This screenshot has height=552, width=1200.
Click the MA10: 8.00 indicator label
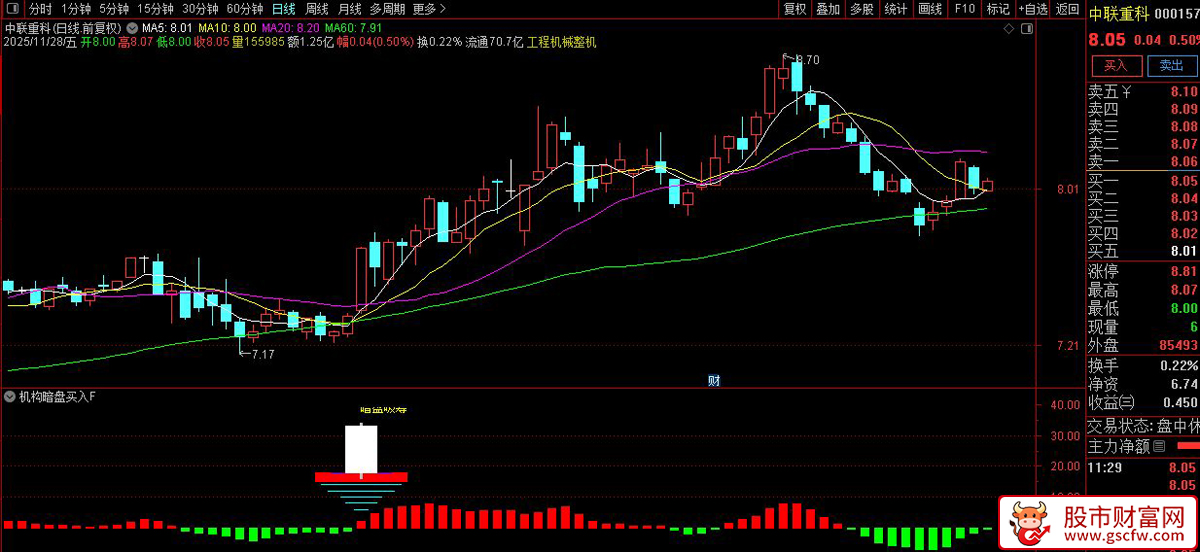click(227, 28)
